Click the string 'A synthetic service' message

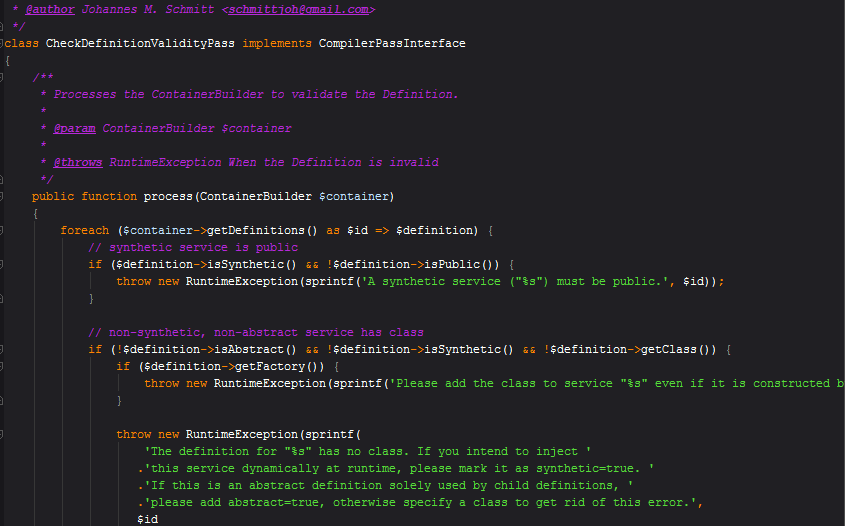tap(486, 281)
